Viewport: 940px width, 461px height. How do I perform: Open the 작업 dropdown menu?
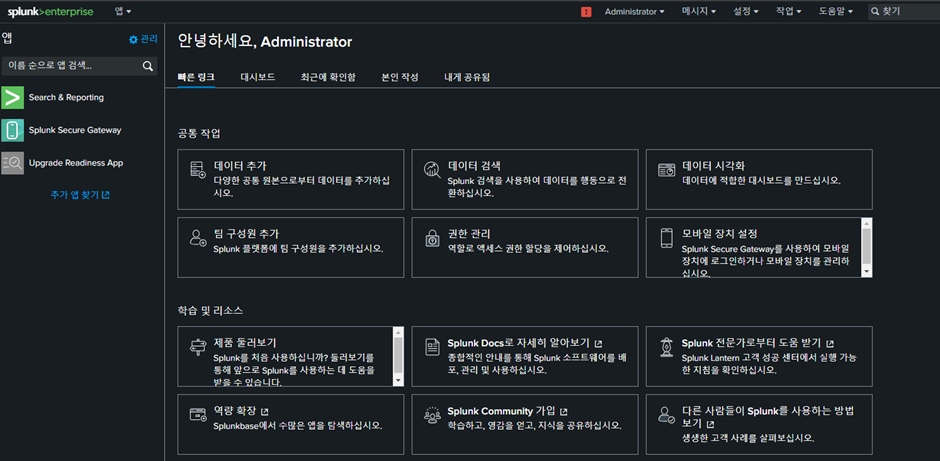(788, 11)
